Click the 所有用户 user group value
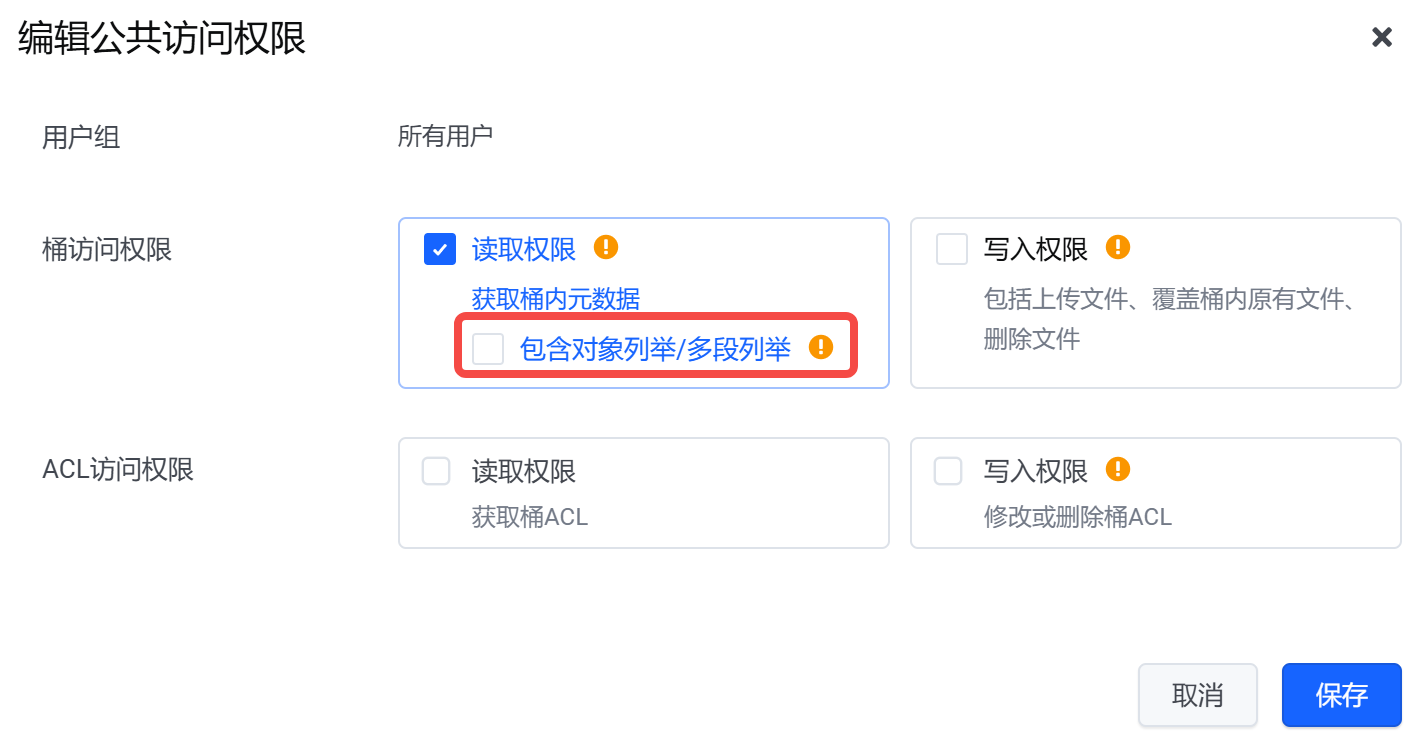The height and width of the screenshot is (740, 1416). click(445, 136)
